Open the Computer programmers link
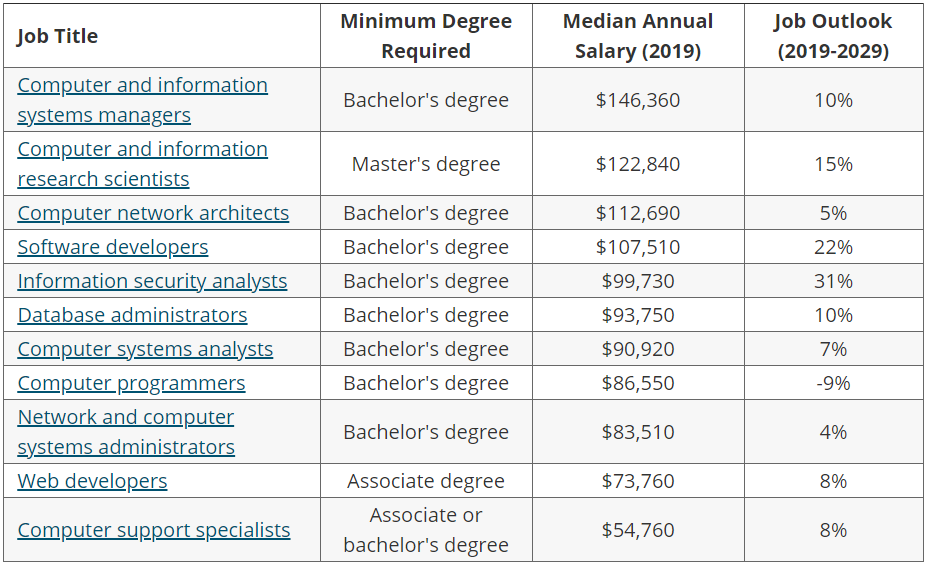This screenshot has height=565, width=927. coord(131,383)
